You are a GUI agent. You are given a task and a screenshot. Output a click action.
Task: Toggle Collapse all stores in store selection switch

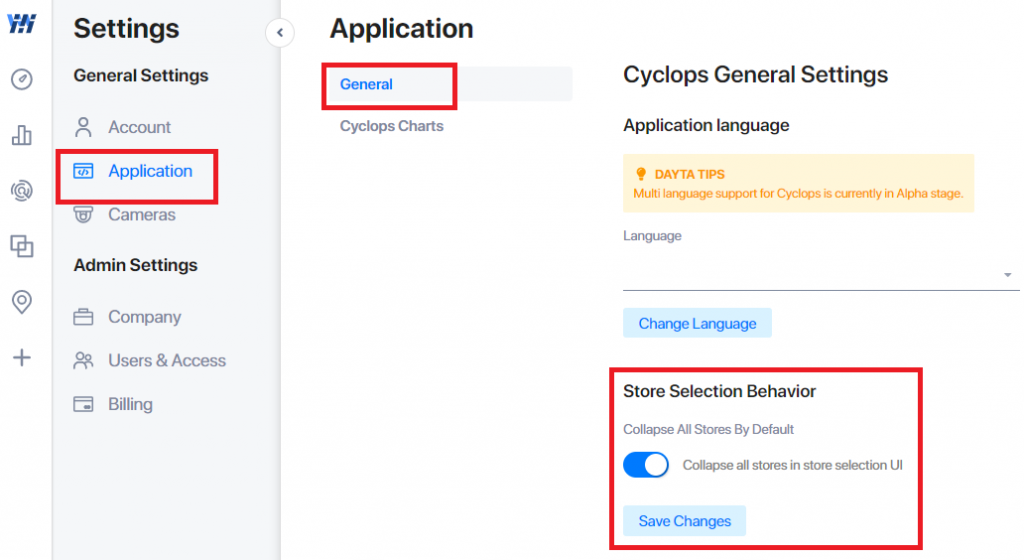point(646,465)
